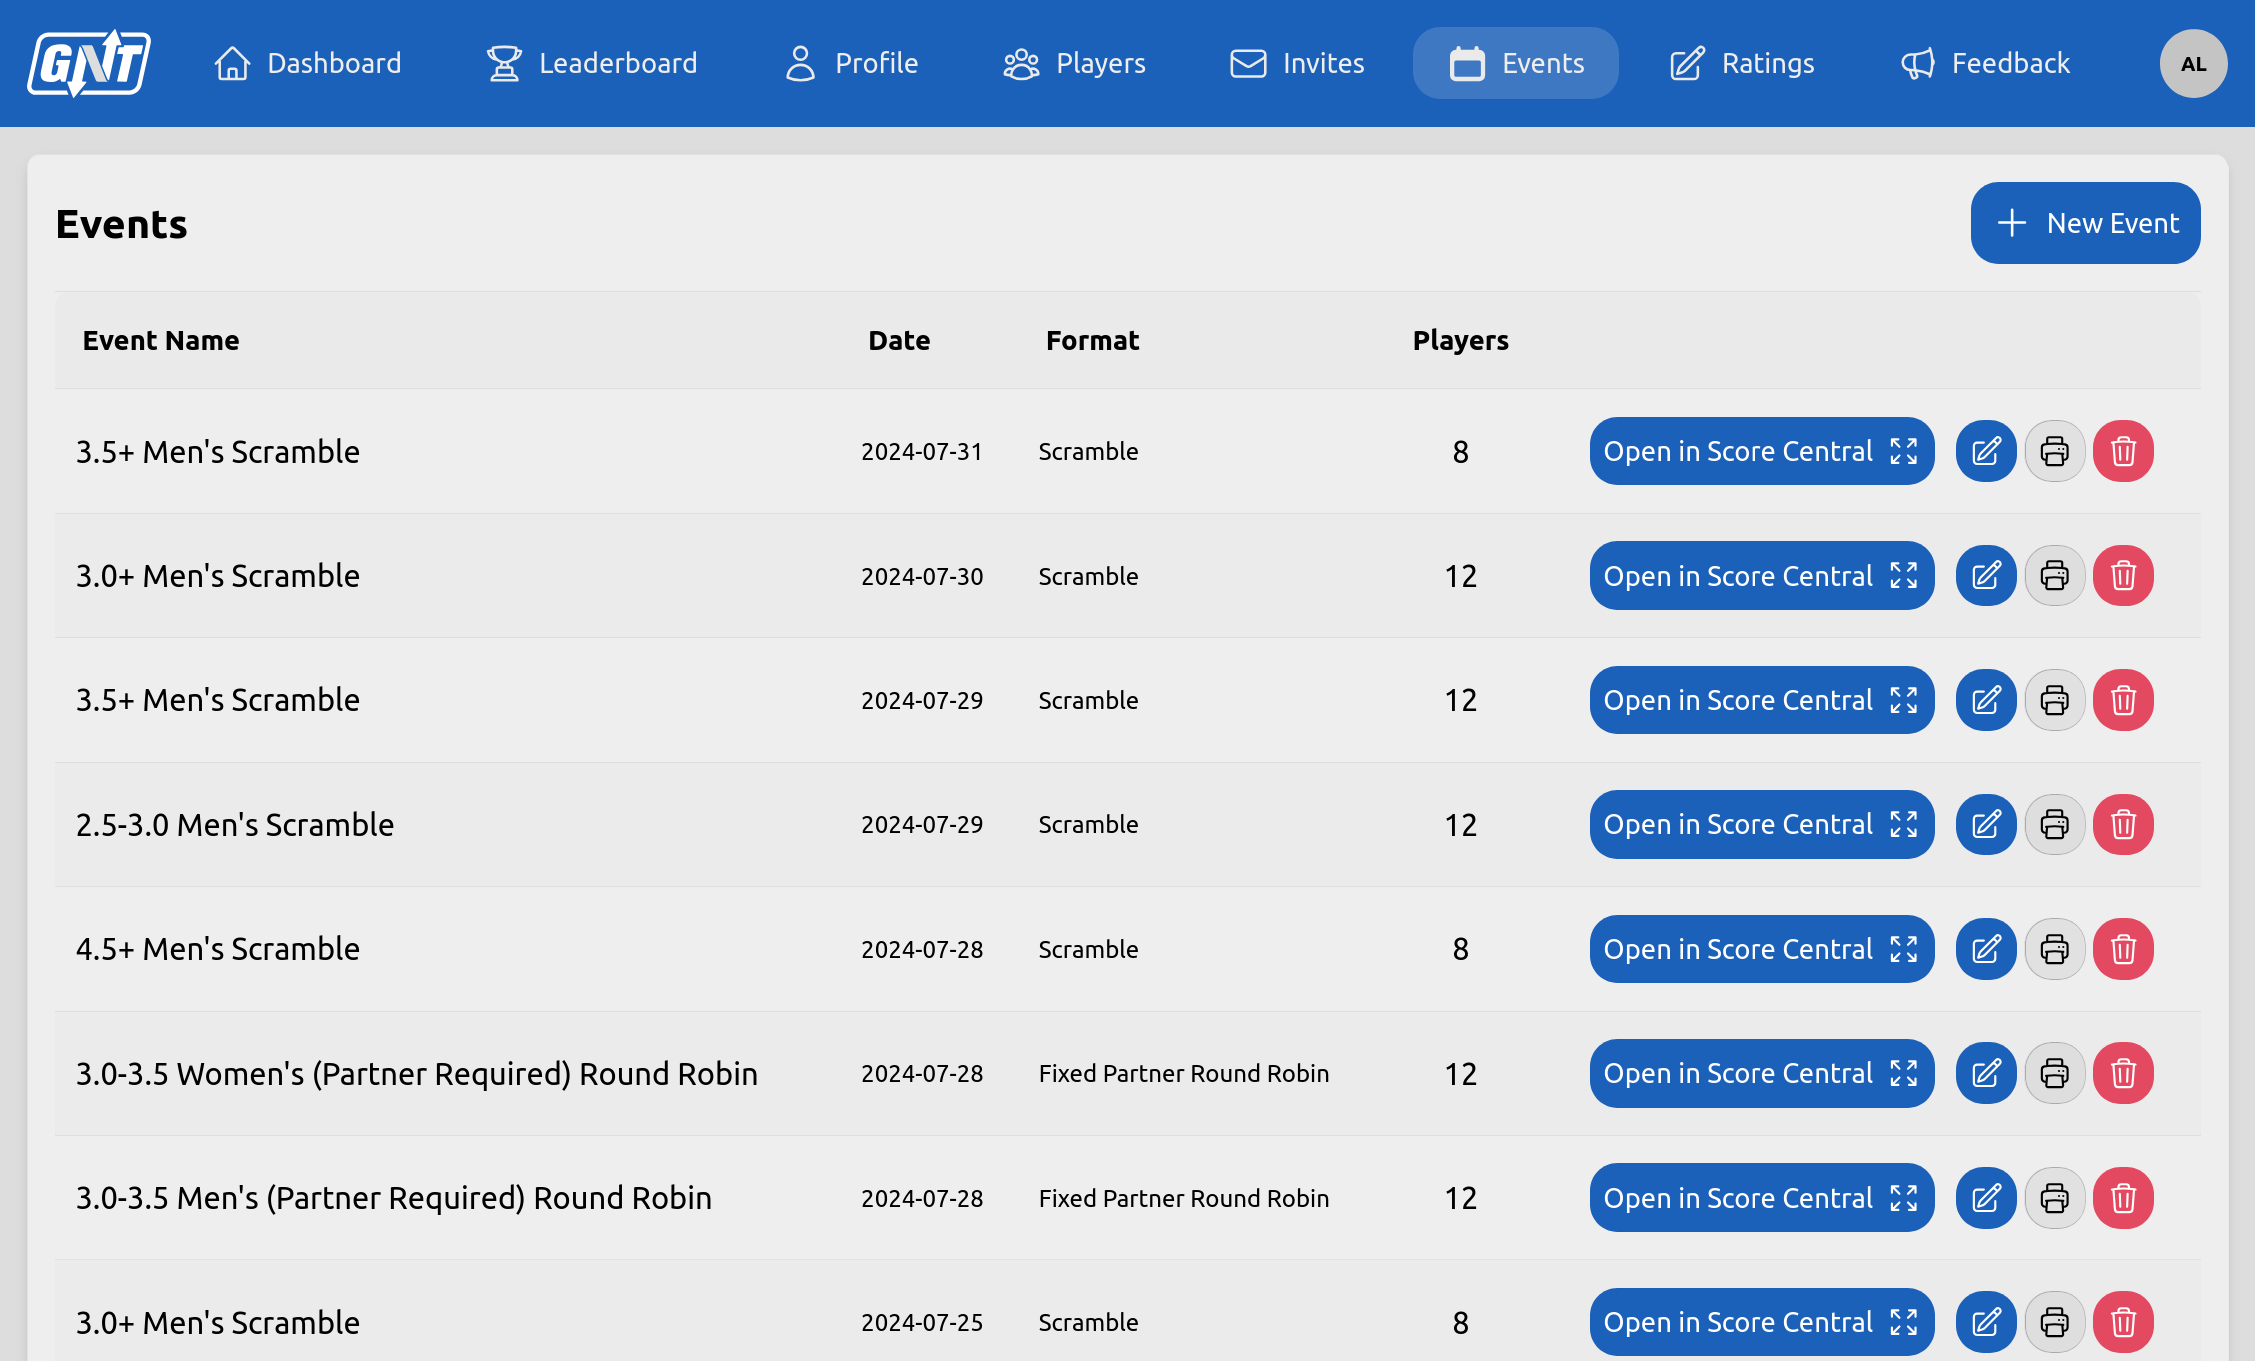
Task: Click the date 2024-07-30
Action: (922, 577)
